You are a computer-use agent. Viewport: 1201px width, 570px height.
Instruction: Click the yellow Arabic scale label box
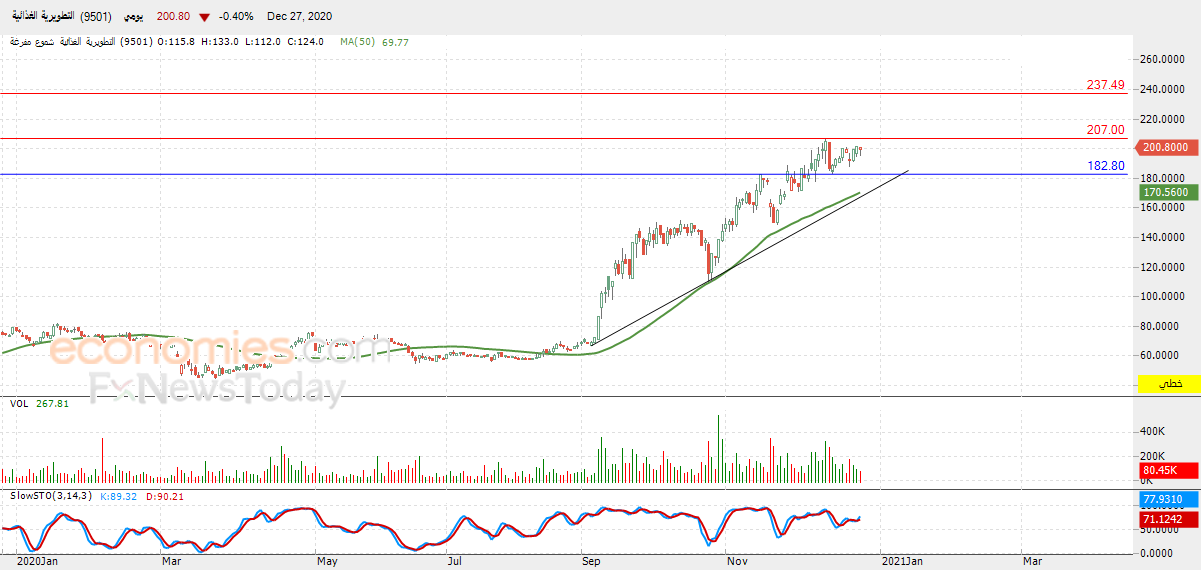tap(1168, 384)
